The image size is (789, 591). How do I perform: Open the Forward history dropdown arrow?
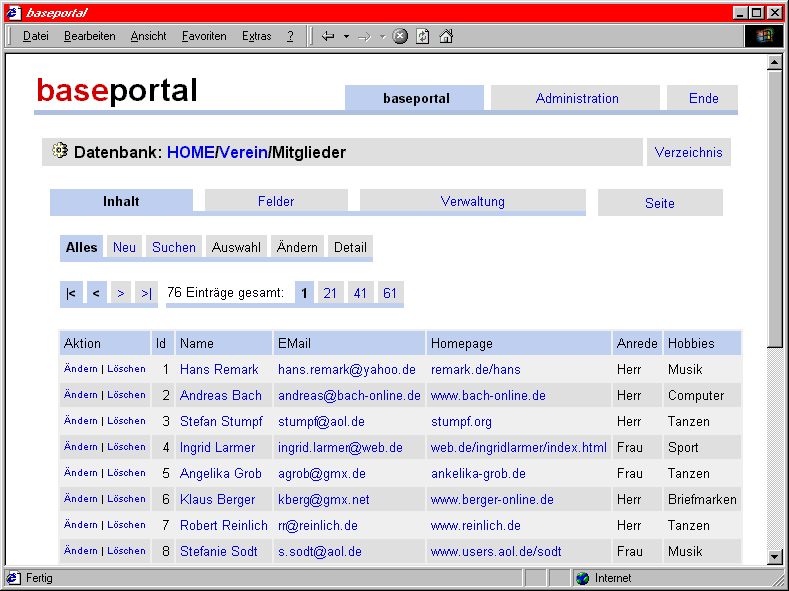click(x=382, y=36)
